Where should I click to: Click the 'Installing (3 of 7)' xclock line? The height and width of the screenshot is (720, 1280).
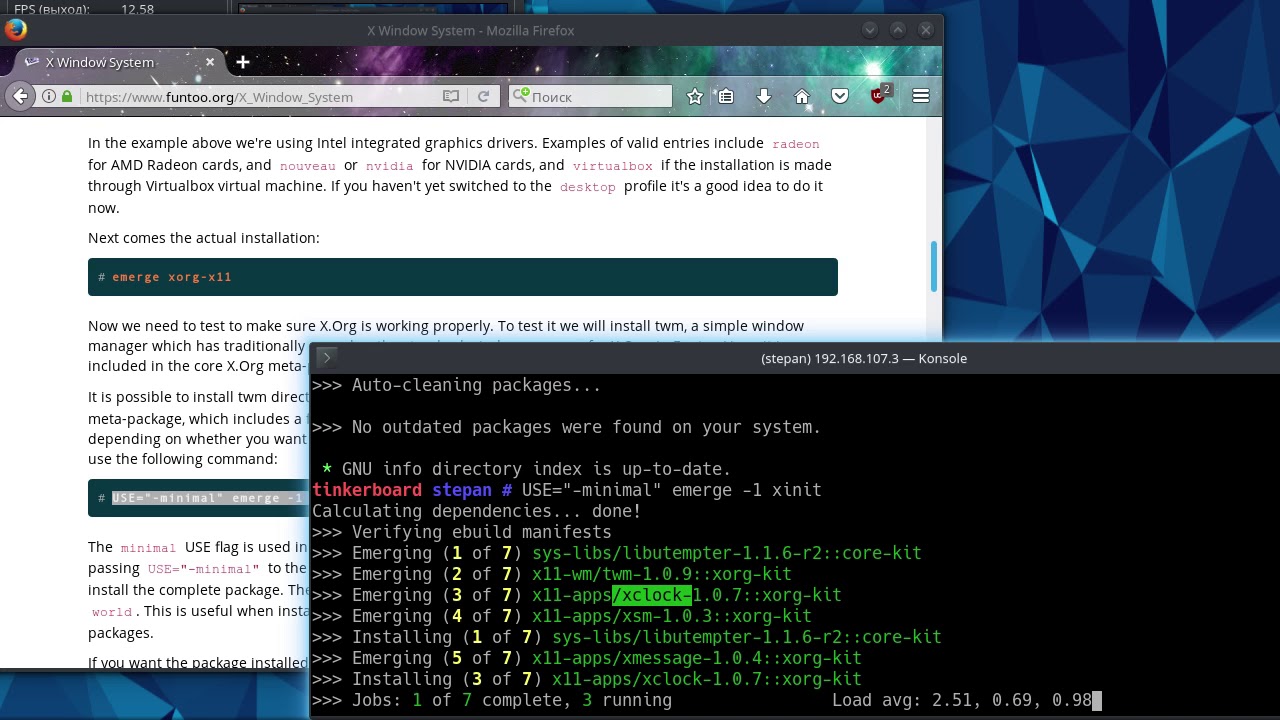click(x=586, y=679)
